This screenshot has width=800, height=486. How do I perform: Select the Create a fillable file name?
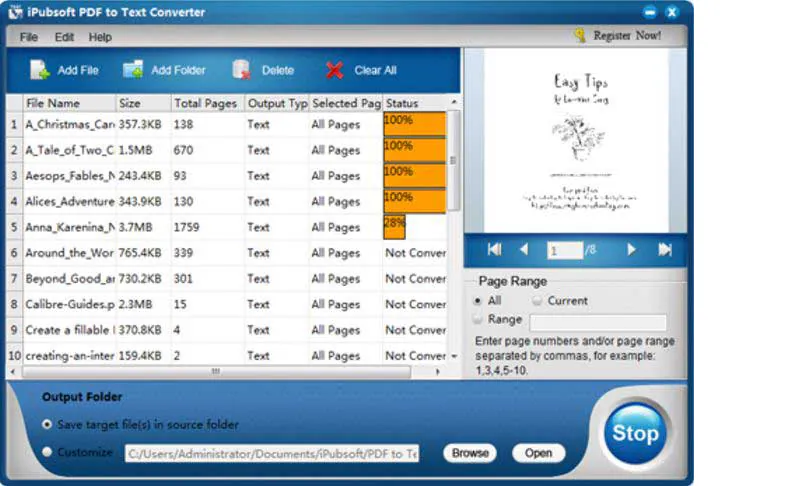pos(70,330)
